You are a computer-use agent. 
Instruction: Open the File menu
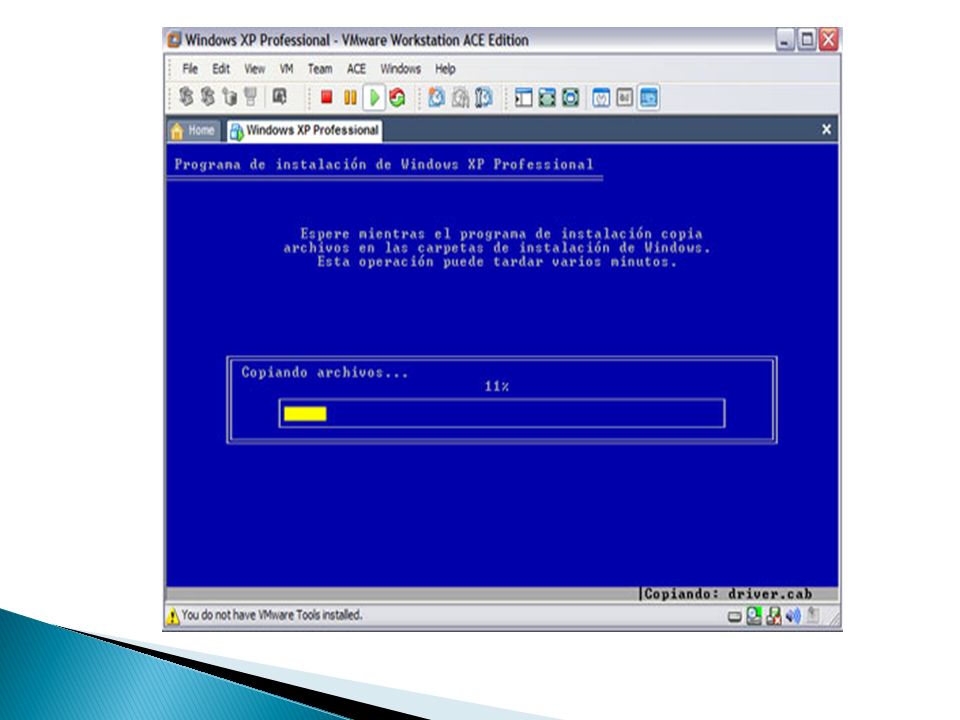(x=190, y=69)
